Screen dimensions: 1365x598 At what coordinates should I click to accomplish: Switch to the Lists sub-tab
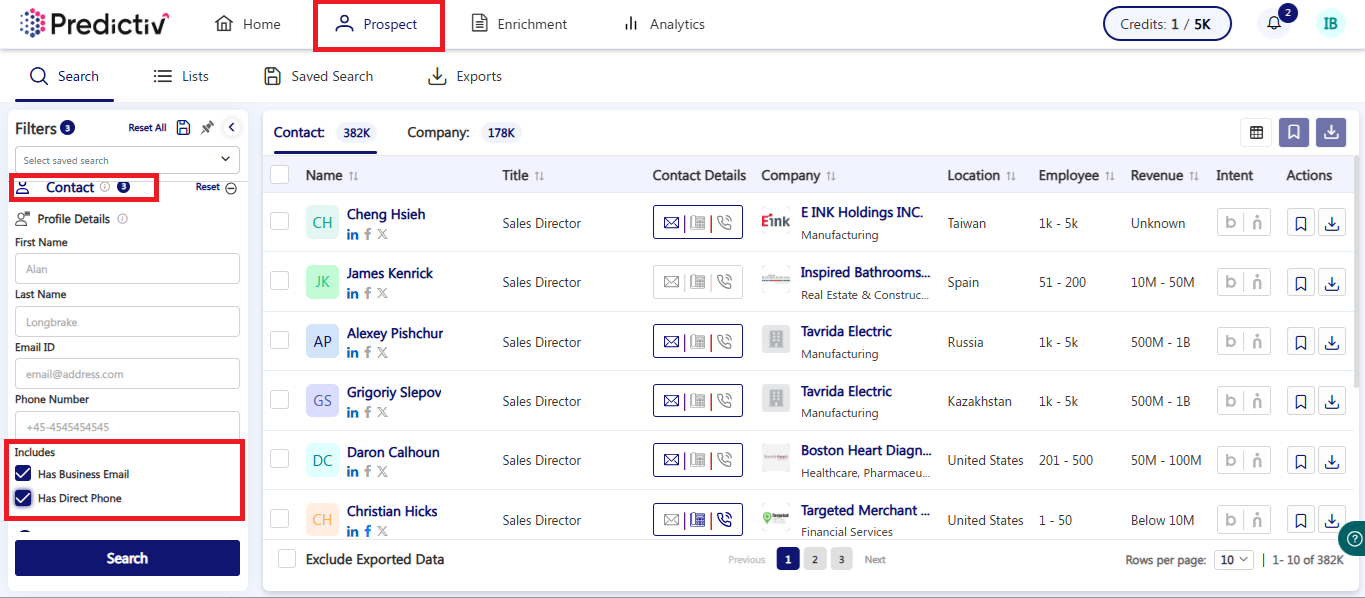(181, 76)
